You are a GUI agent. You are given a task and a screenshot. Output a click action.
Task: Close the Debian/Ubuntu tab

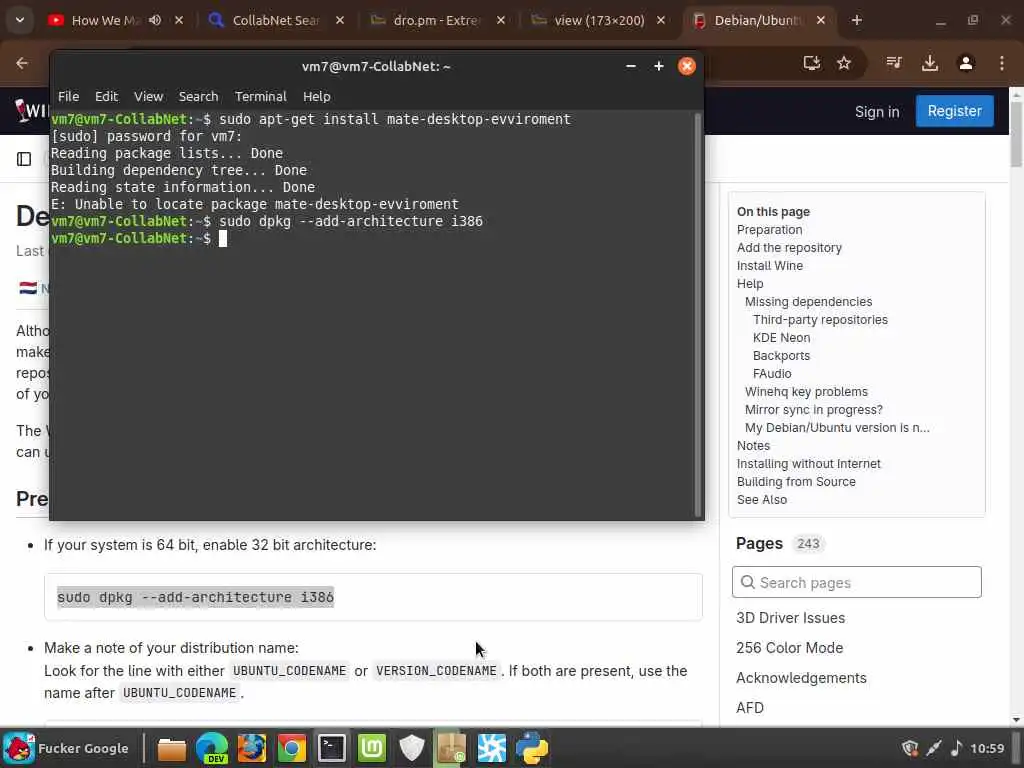[x=821, y=20]
